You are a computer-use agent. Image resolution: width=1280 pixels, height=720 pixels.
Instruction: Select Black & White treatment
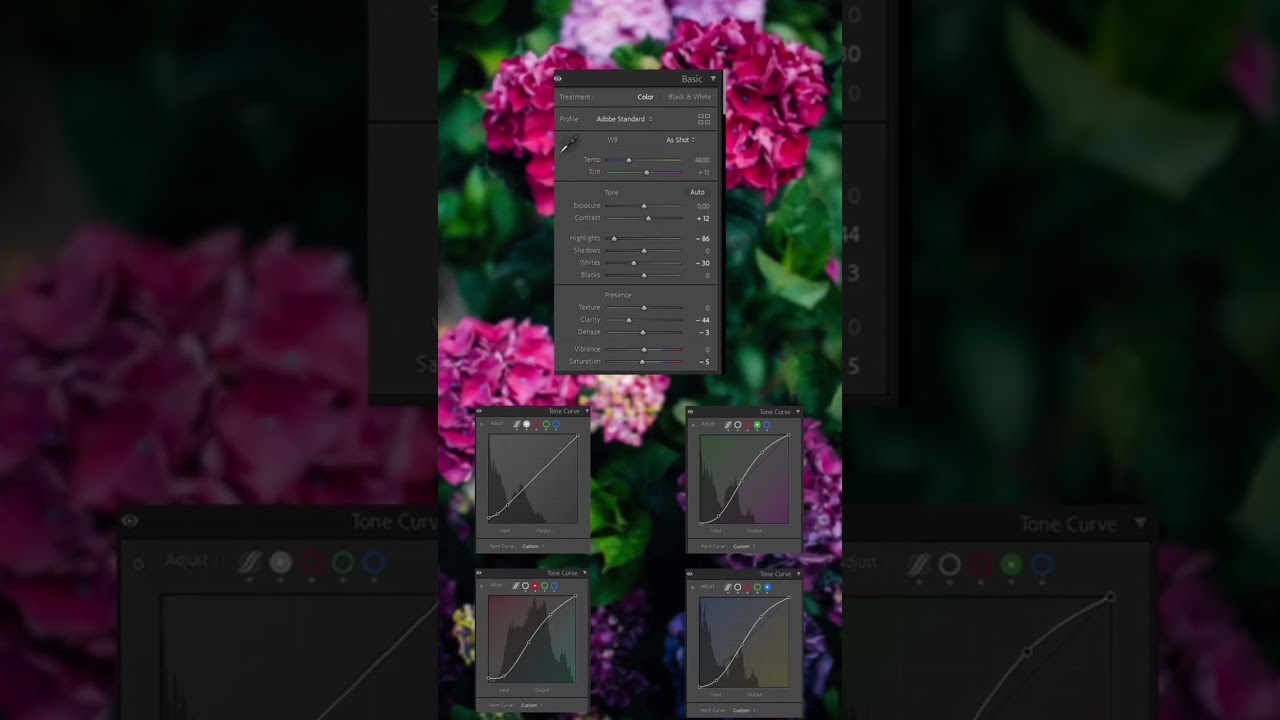[689, 97]
